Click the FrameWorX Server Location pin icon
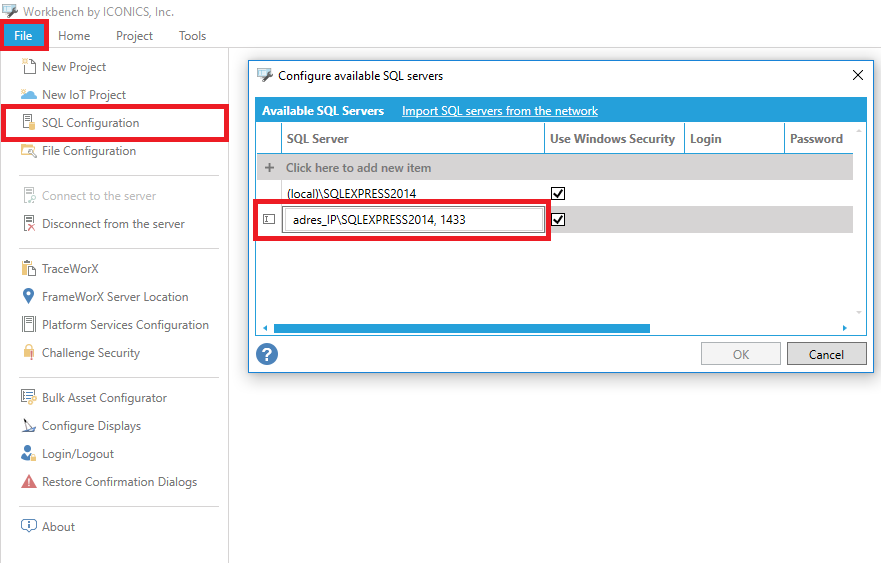 [28, 296]
